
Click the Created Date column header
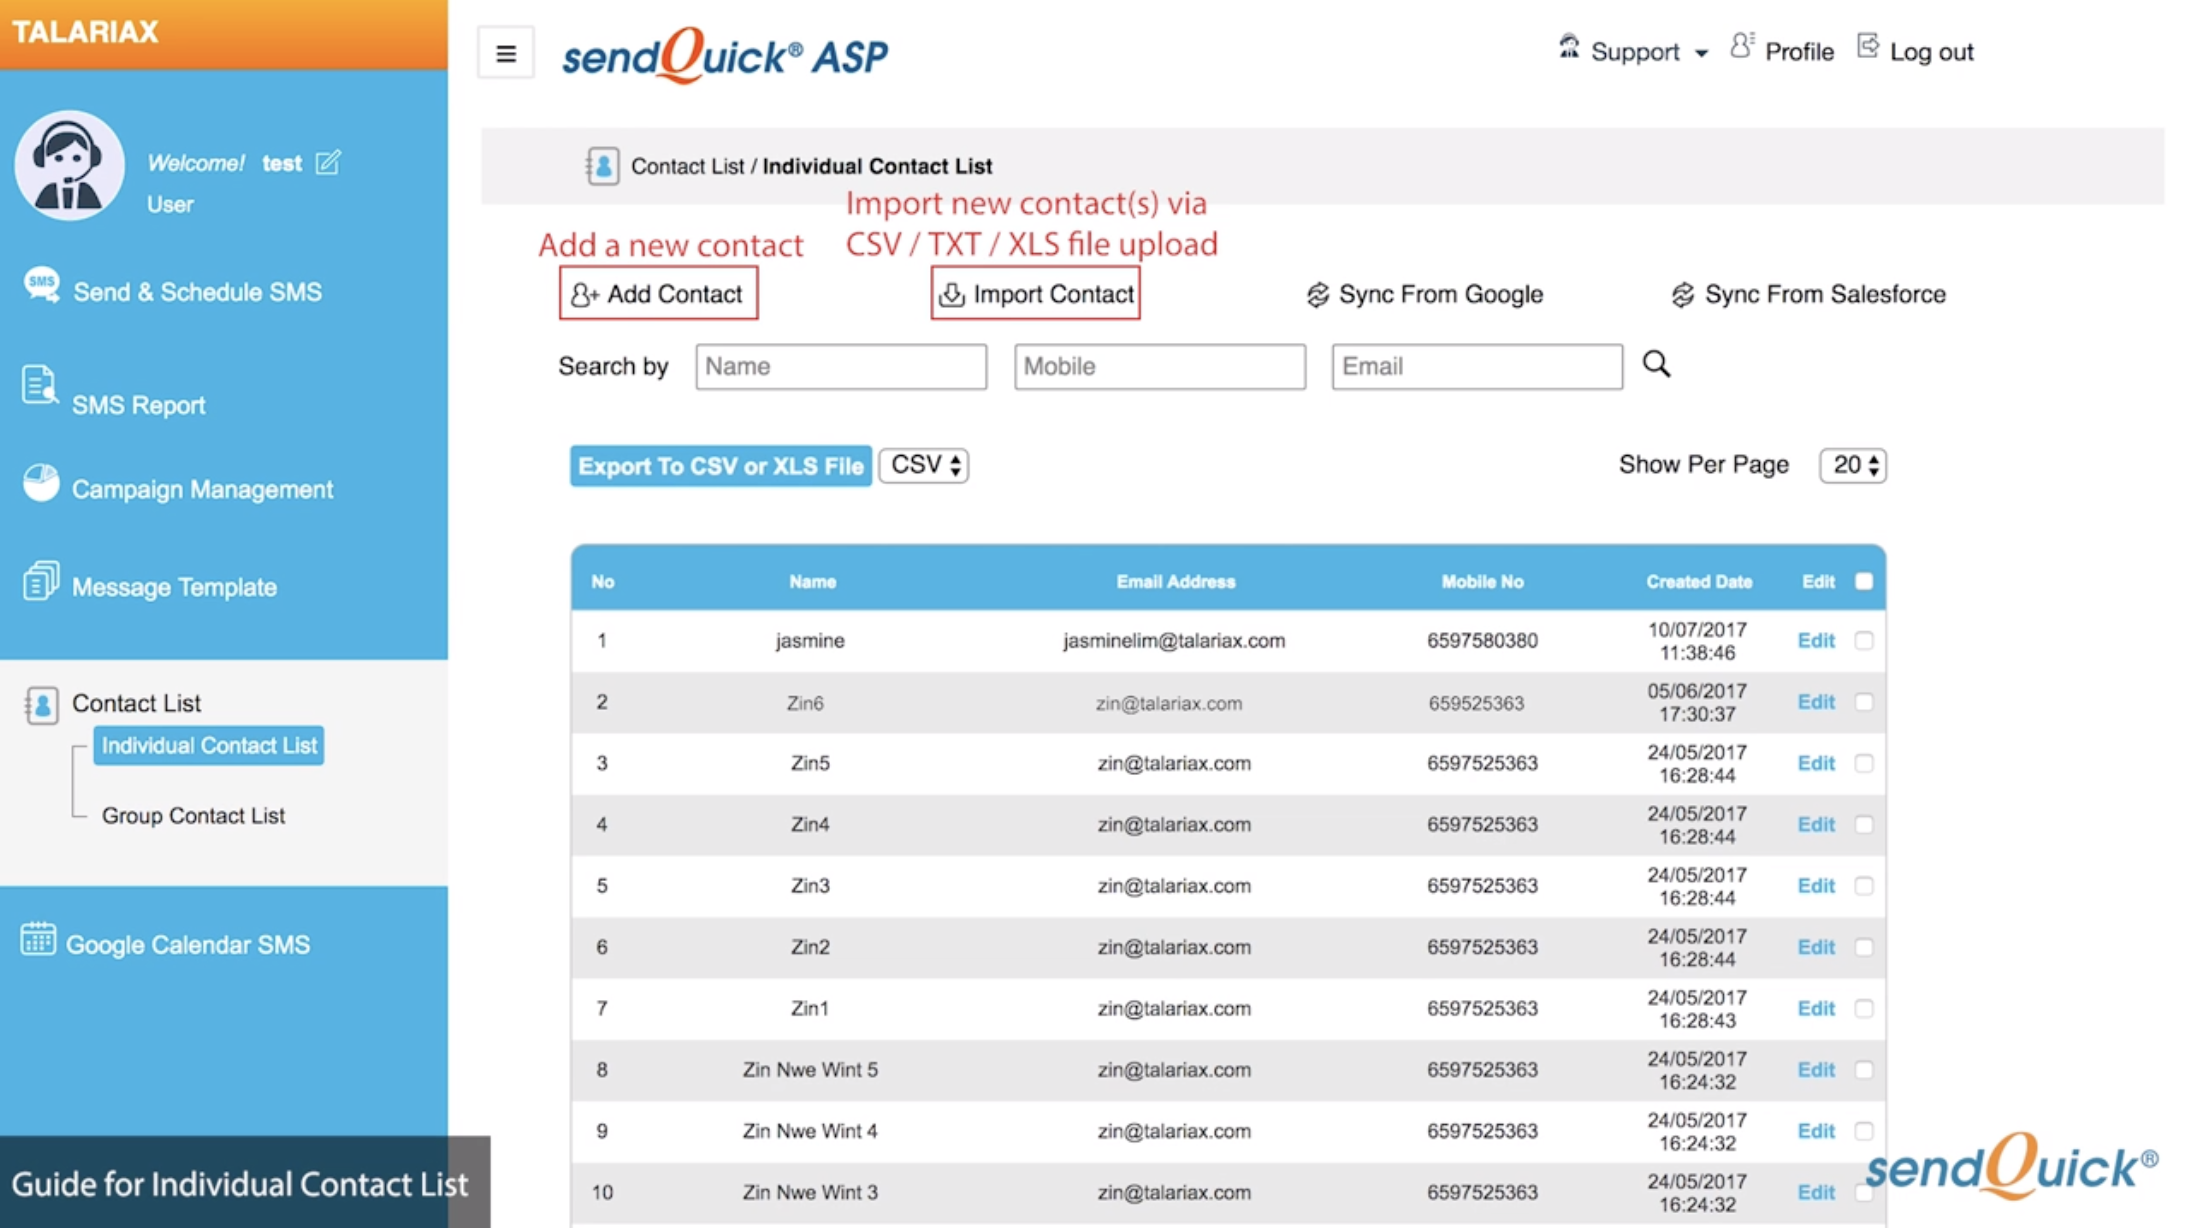[1699, 581]
